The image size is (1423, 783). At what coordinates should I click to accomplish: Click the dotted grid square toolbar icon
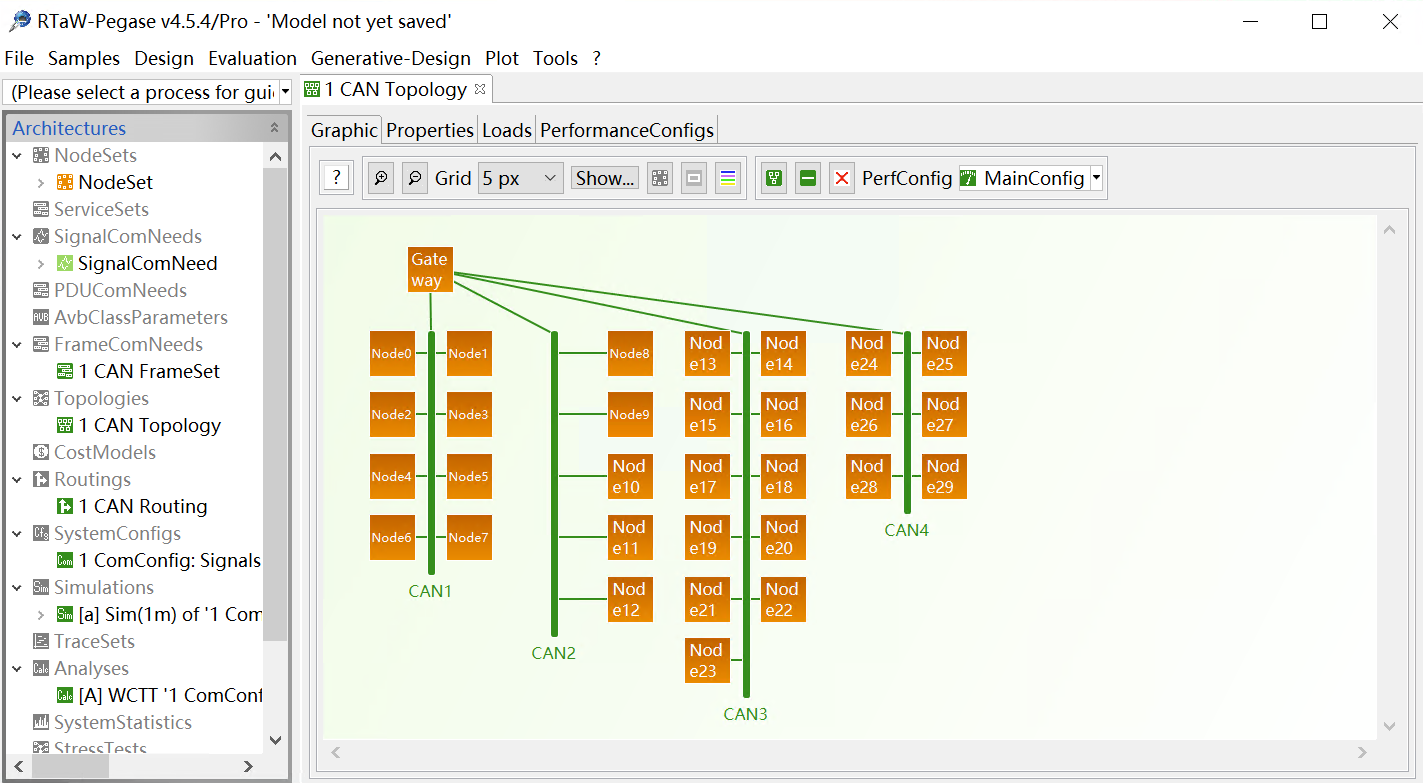click(x=660, y=179)
